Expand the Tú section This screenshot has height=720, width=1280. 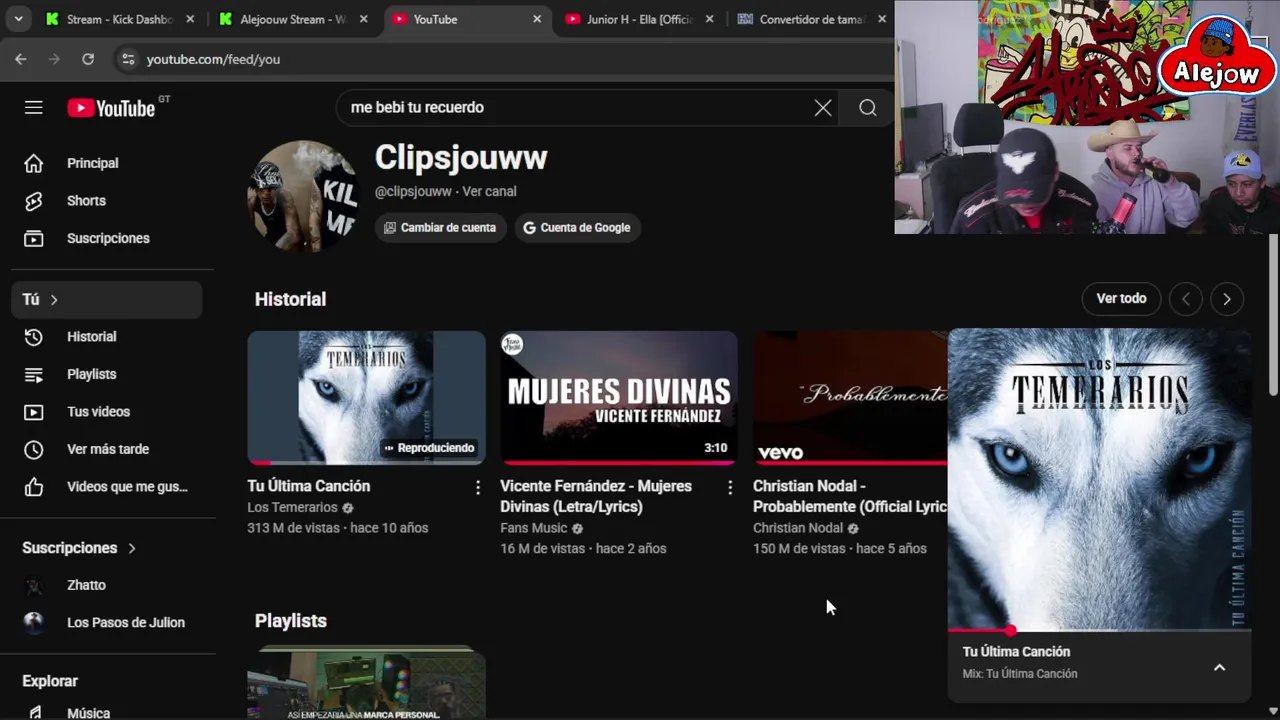pyautogui.click(x=107, y=299)
